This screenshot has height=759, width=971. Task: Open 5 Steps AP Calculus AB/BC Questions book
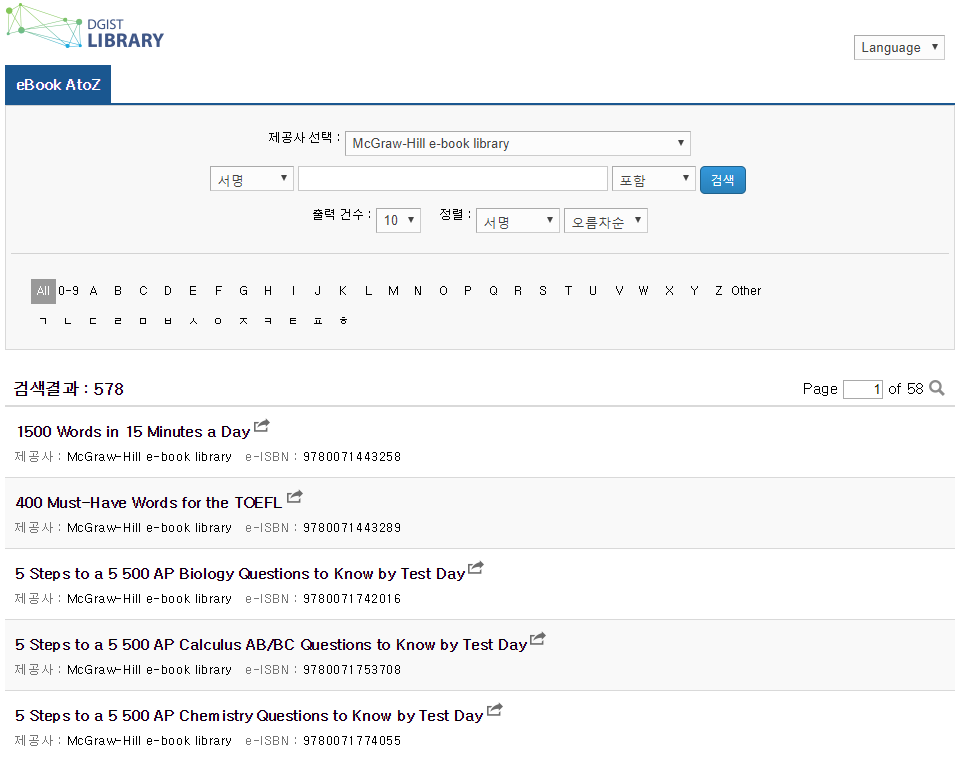(x=271, y=645)
